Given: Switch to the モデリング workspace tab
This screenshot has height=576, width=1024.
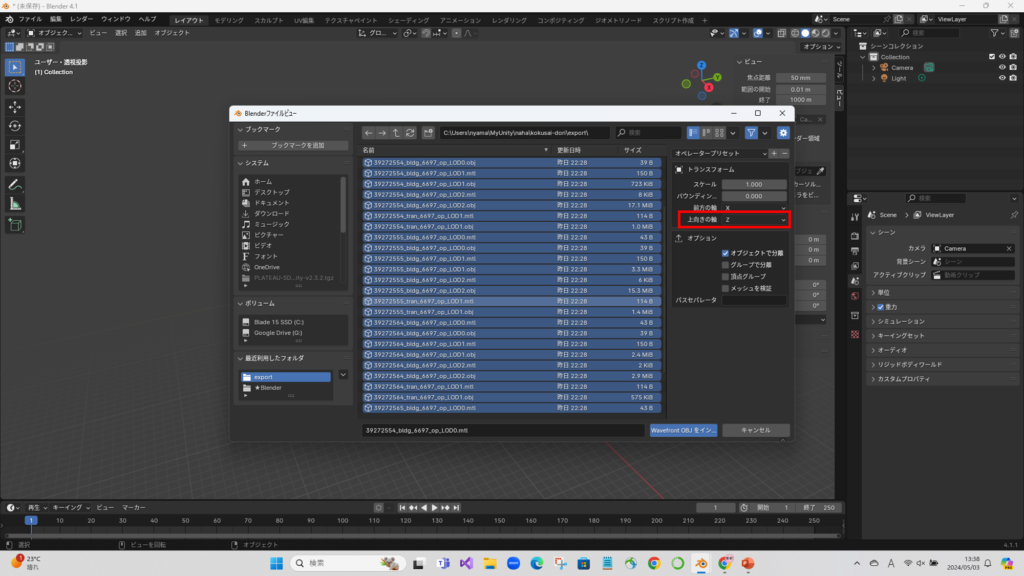Looking at the screenshot, I should click(229, 19).
